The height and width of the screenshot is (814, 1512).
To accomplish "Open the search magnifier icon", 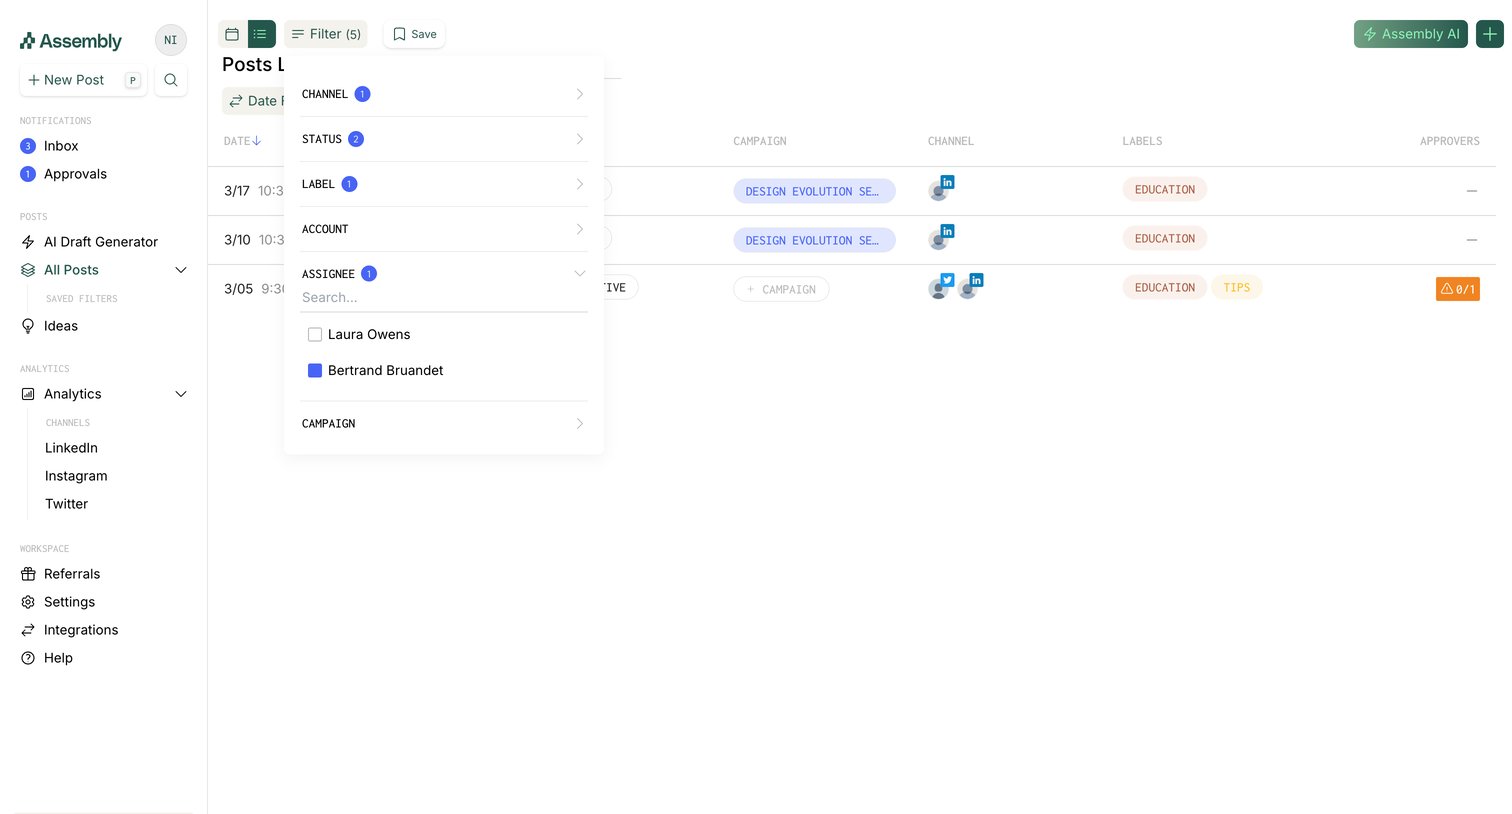I will click(171, 80).
